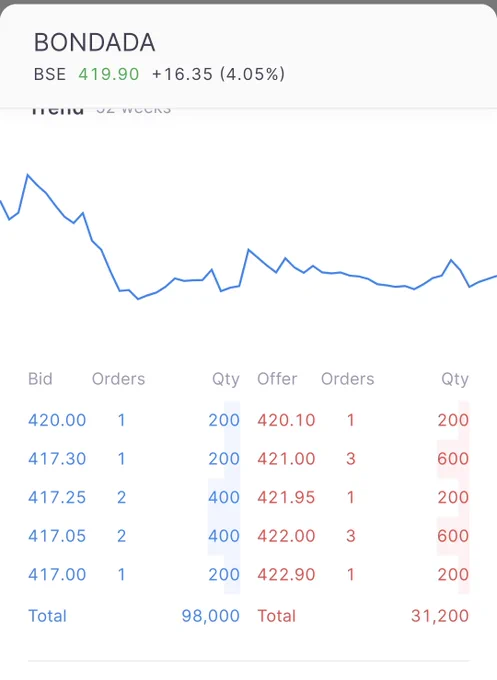Tap the blue bid Total label
The height and width of the screenshot is (680, 497).
click(47, 616)
